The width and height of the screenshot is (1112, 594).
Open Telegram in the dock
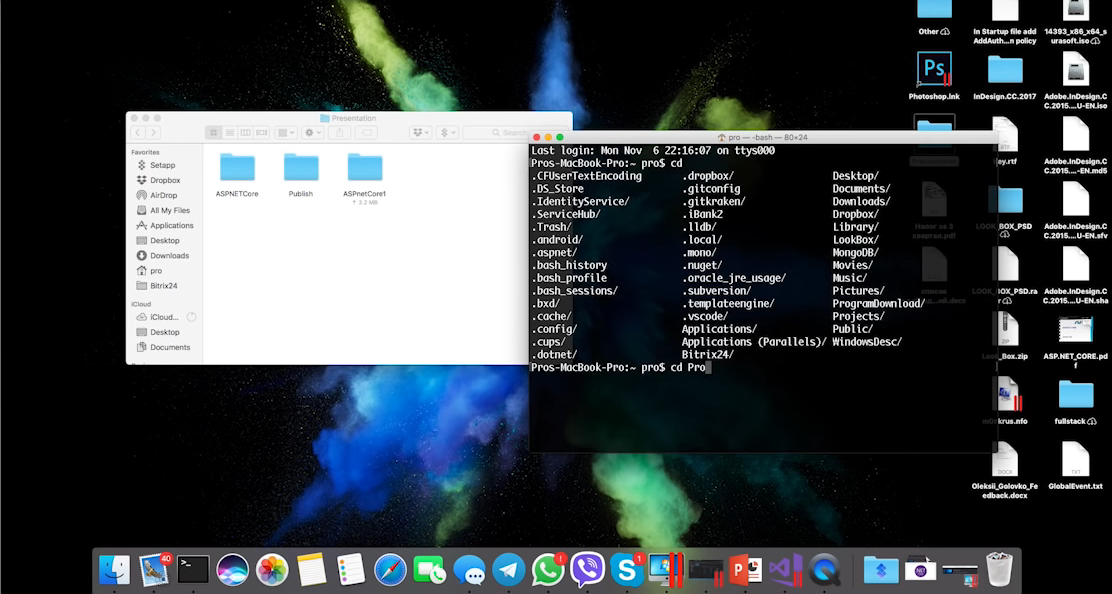tap(508, 569)
